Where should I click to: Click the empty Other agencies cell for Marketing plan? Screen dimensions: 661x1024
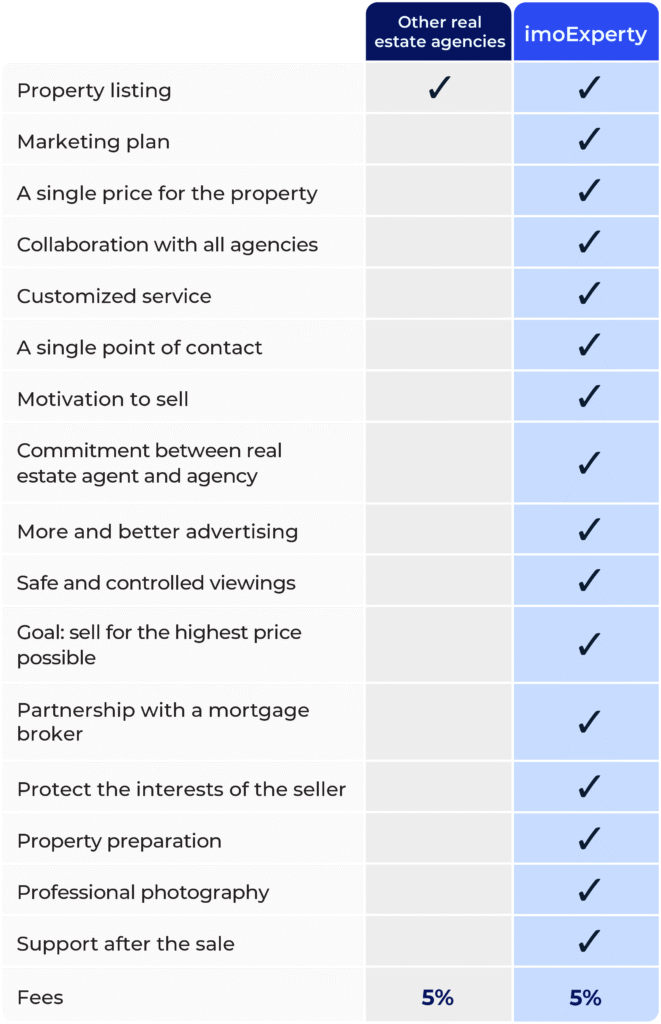point(439,141)
